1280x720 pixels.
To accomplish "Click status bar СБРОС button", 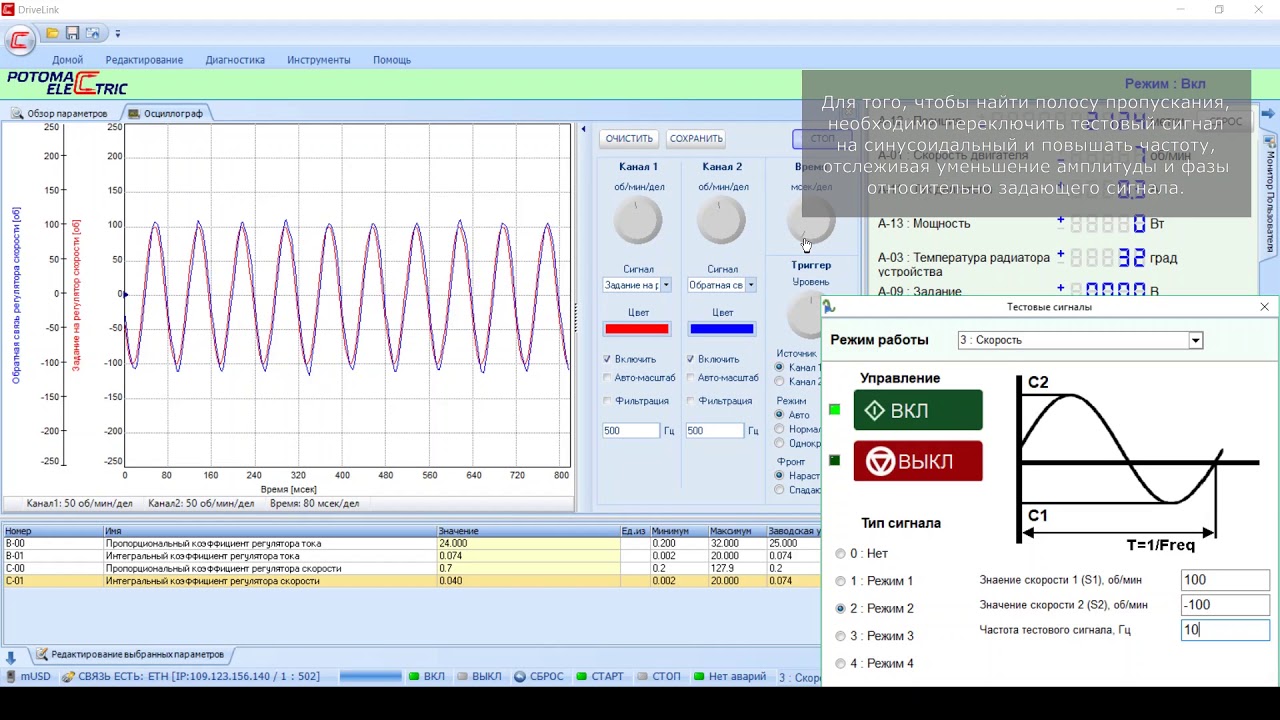I will [539, 677].
